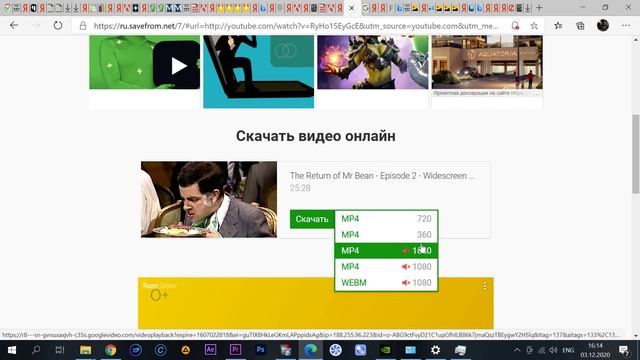The image size is (640, 360).
Task: Choose second MP4 muted 1080 option
Action: point(386,267)
